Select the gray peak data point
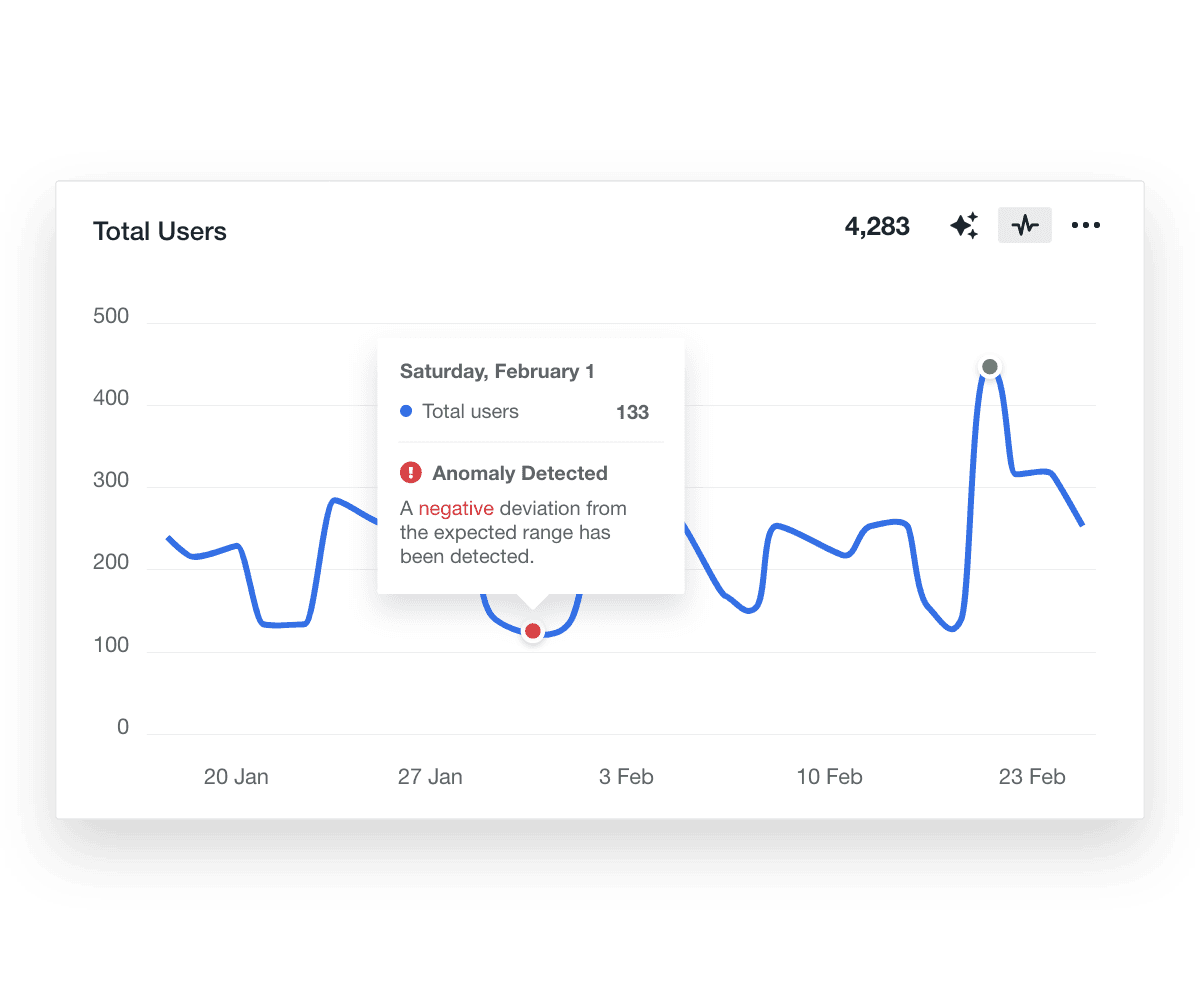 990,367
